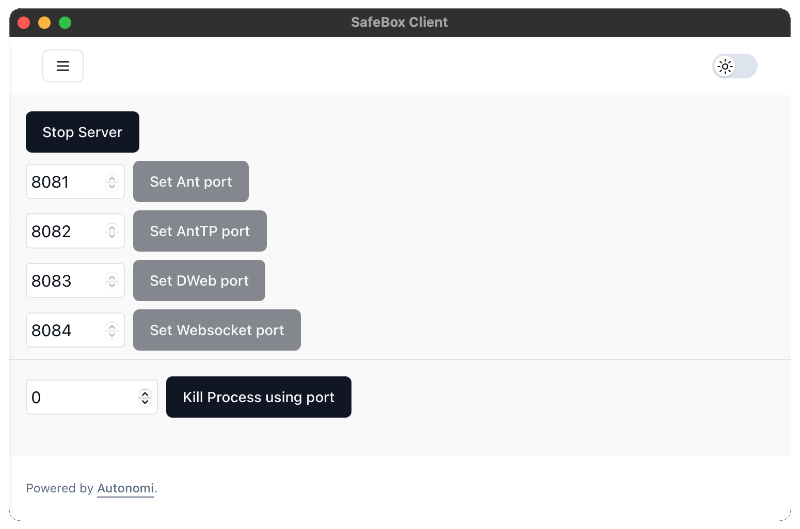Click stepper arrows on kill-port field

point(145,397)
